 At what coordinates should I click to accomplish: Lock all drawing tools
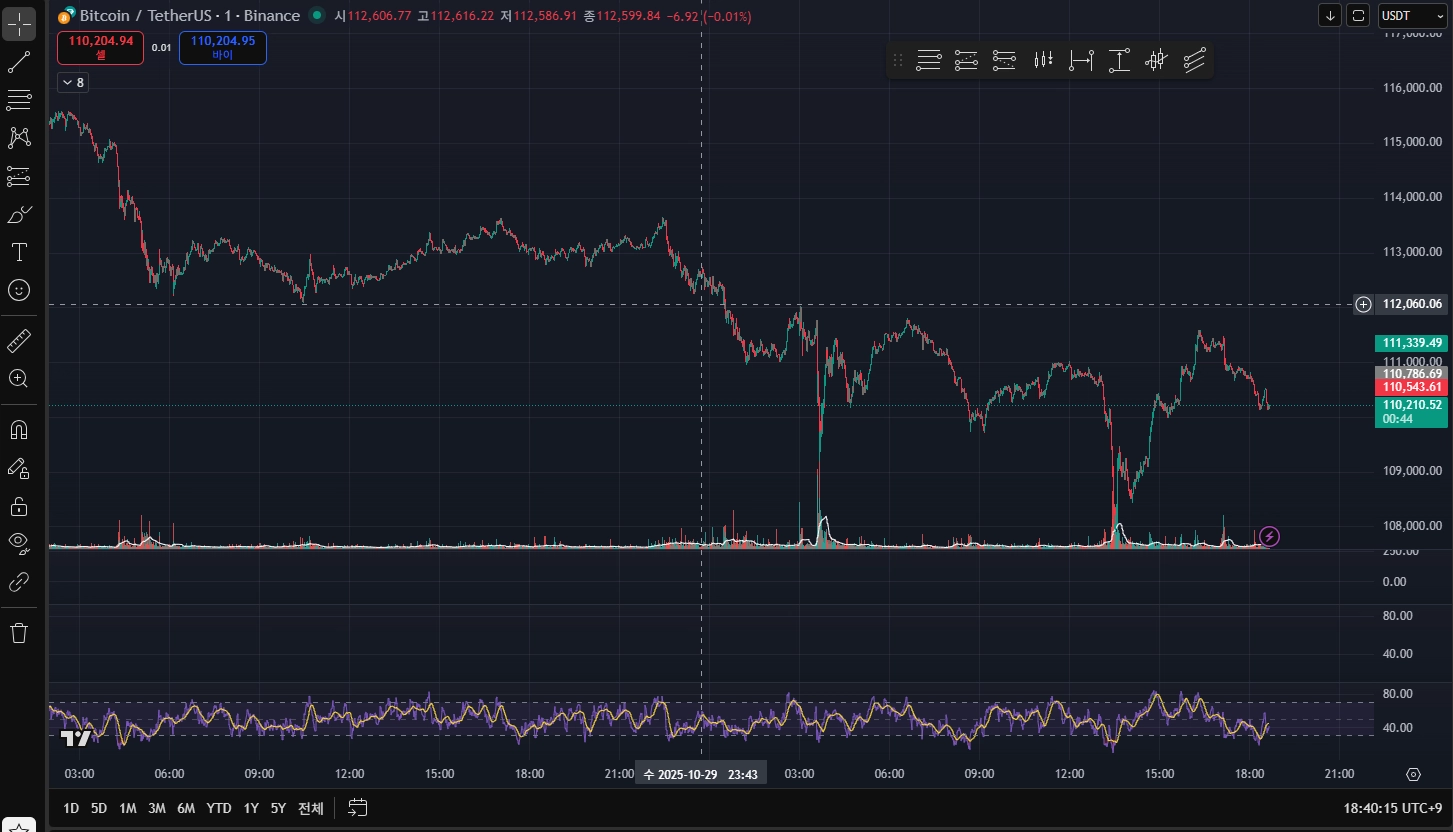[19, 505]
